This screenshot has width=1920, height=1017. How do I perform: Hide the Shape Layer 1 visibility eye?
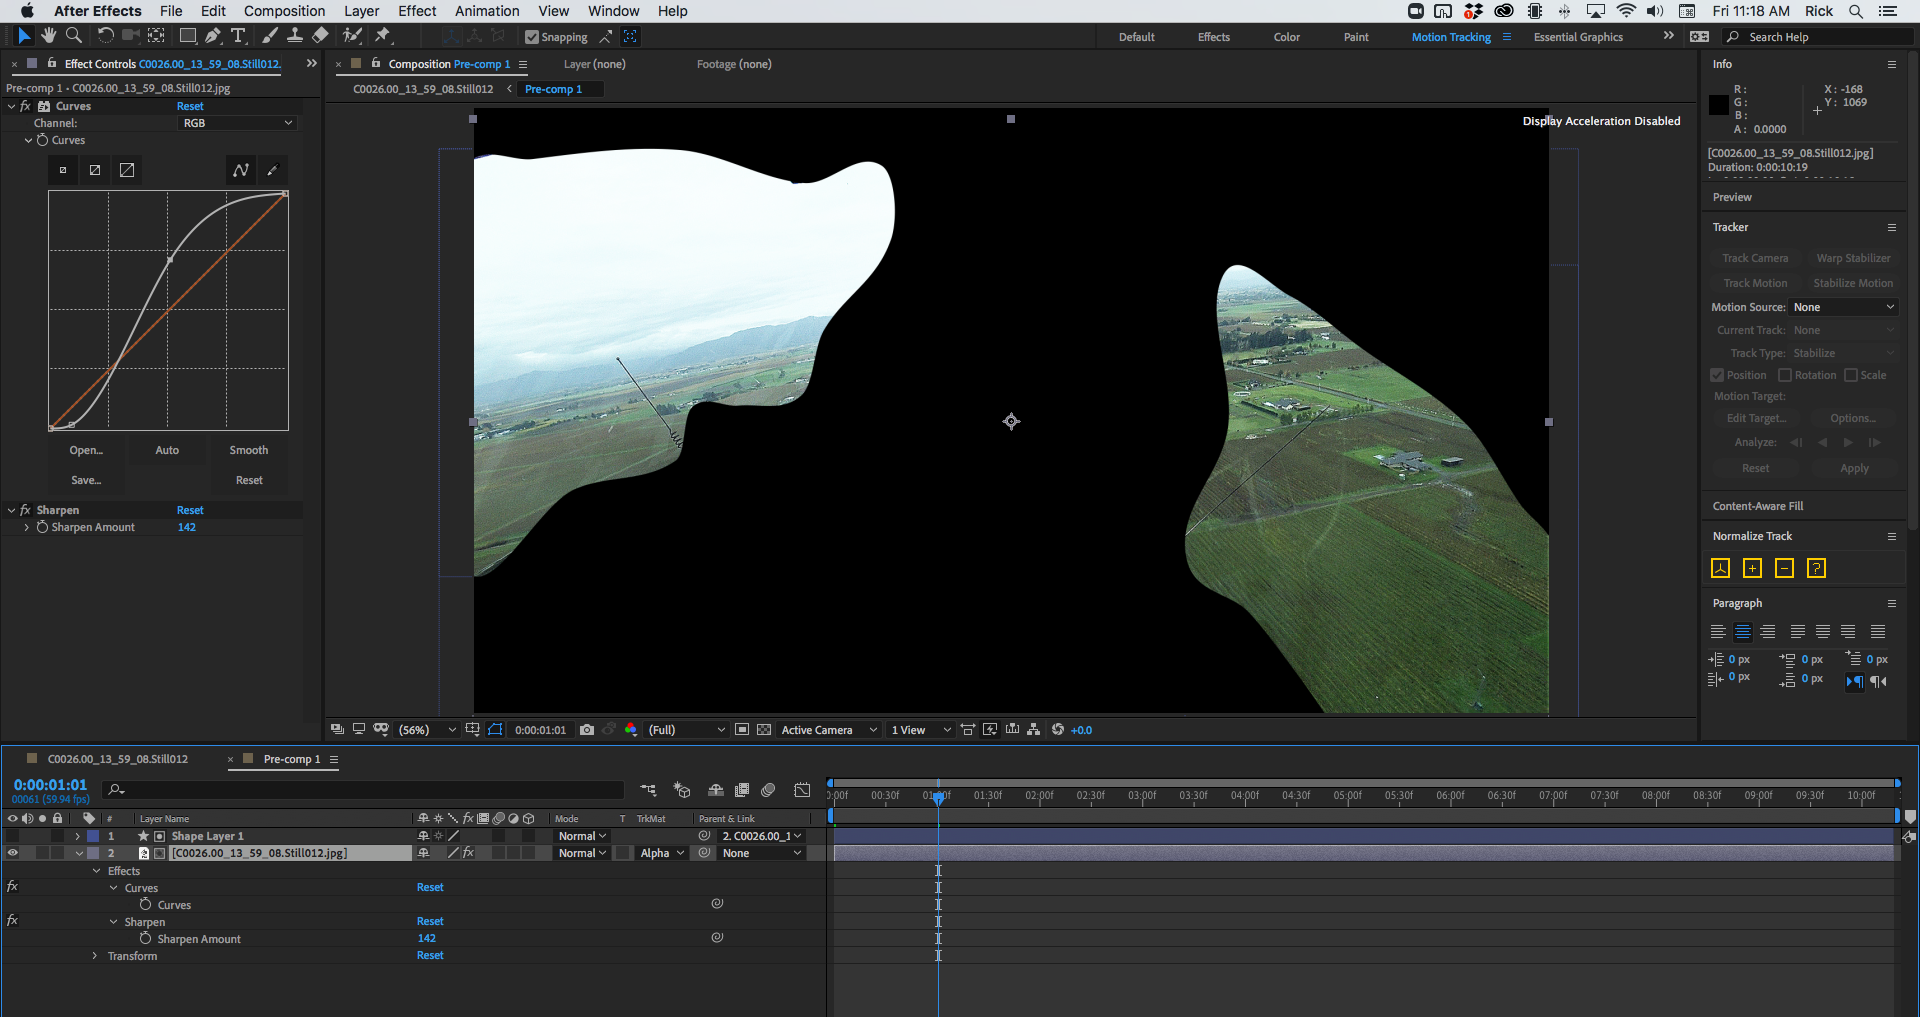point(12,836)
